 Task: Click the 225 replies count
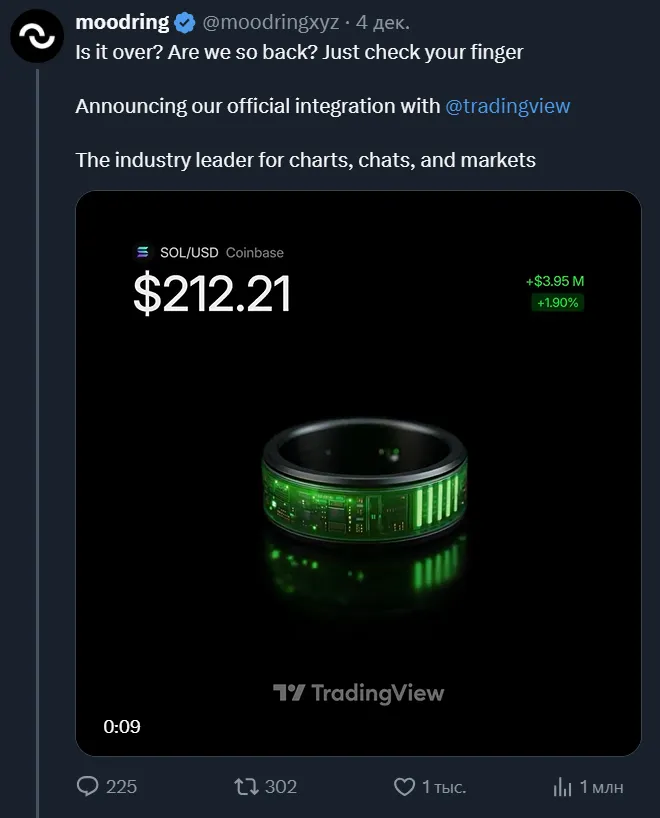click(121, 787)
